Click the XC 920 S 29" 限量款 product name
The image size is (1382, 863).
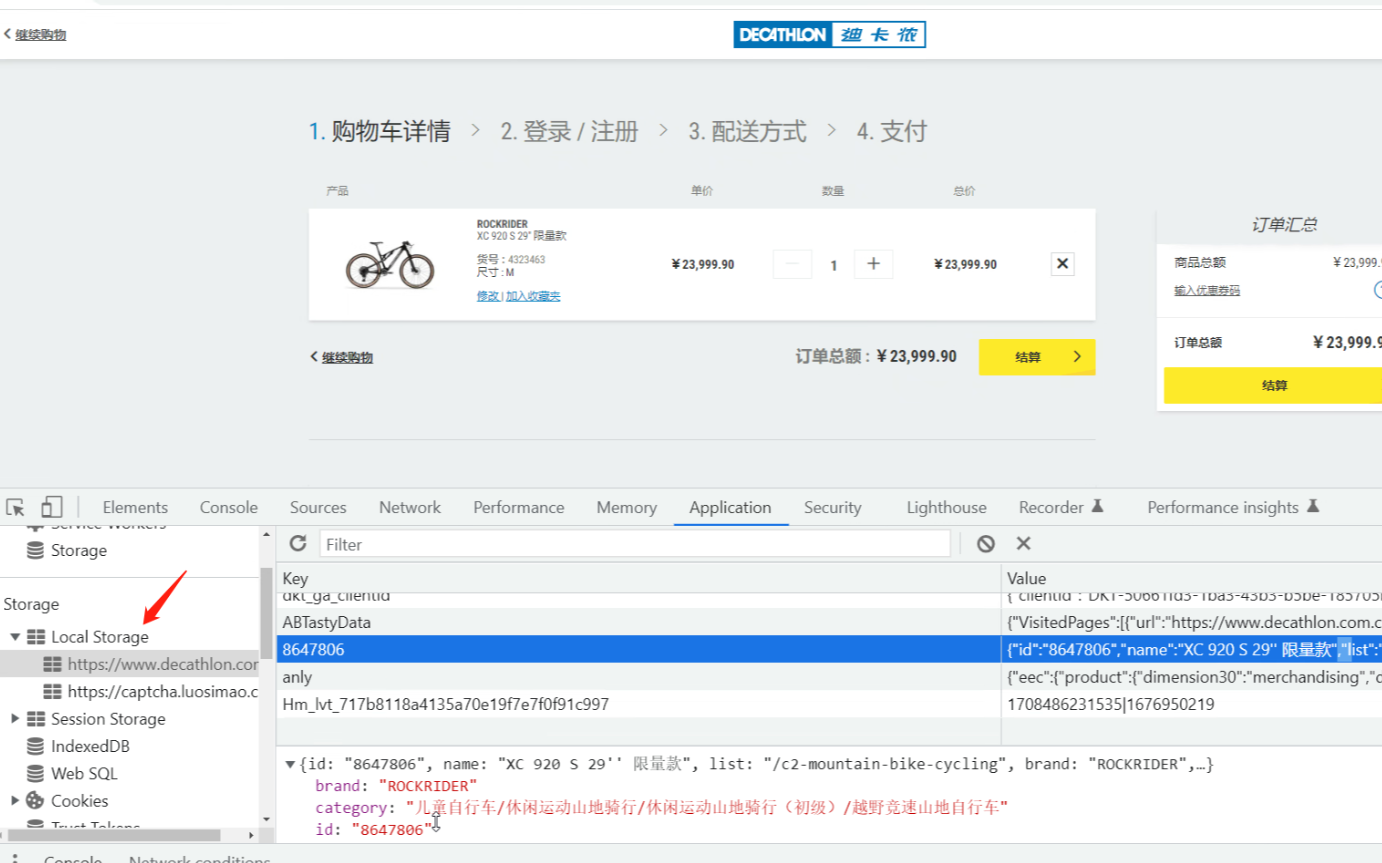click(521, 236)
